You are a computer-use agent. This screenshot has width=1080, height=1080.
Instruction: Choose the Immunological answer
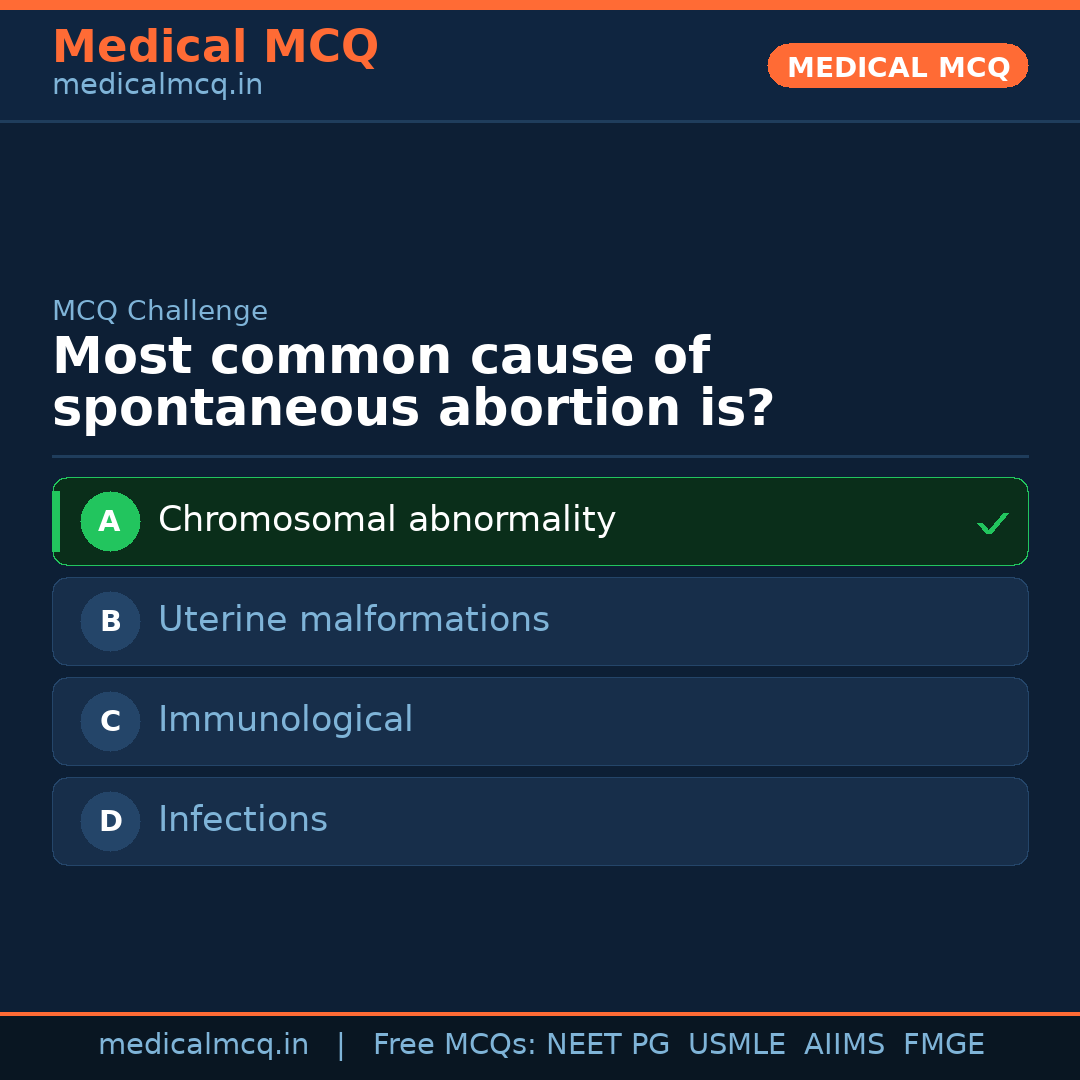[x=285, y=720]
